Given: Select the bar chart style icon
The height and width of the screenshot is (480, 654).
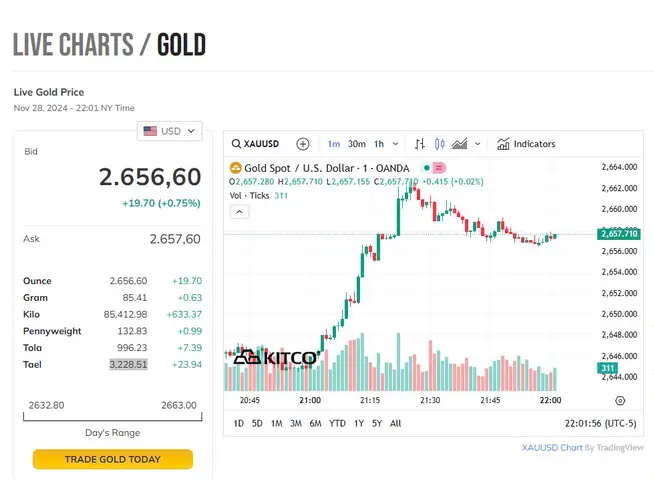Looking at the screenshot, I should pos(420,144).
